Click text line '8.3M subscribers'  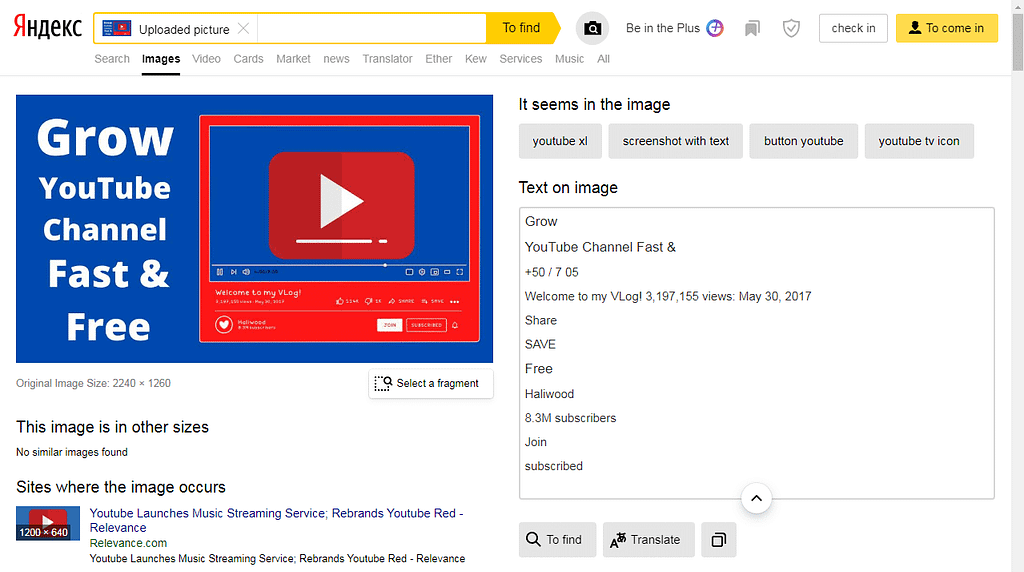[570, 418]
